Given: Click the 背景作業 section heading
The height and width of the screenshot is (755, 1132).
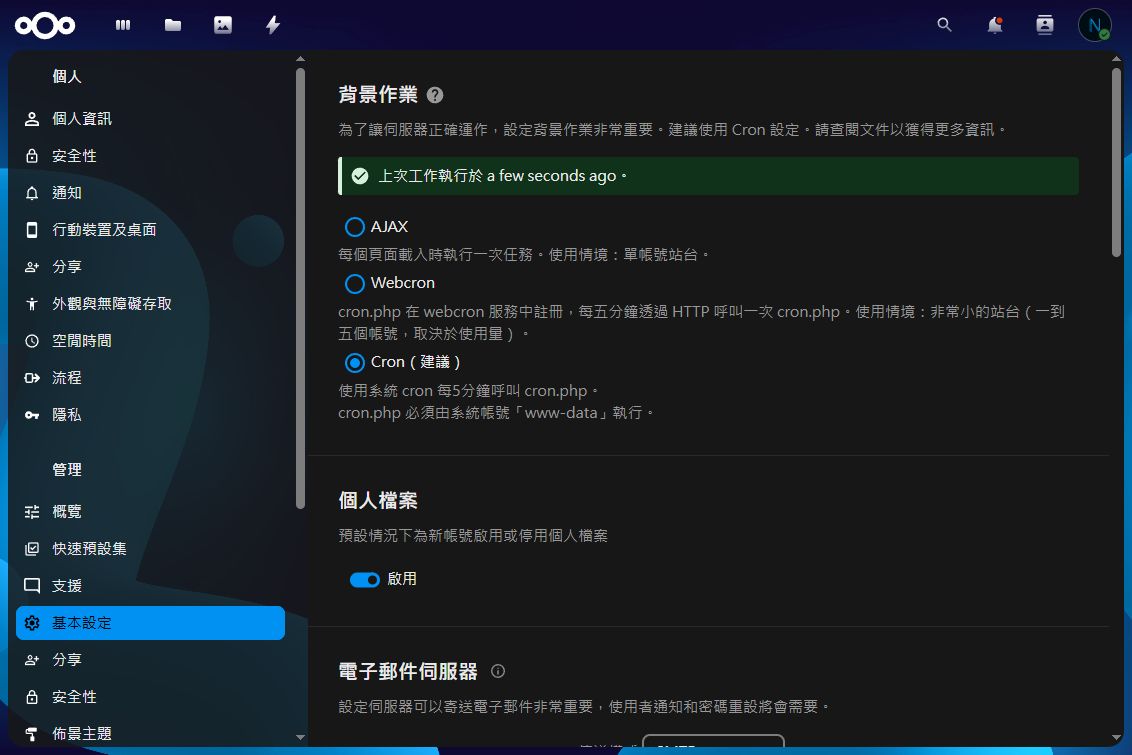Looking at the screenshot, I should click(378, 95).
